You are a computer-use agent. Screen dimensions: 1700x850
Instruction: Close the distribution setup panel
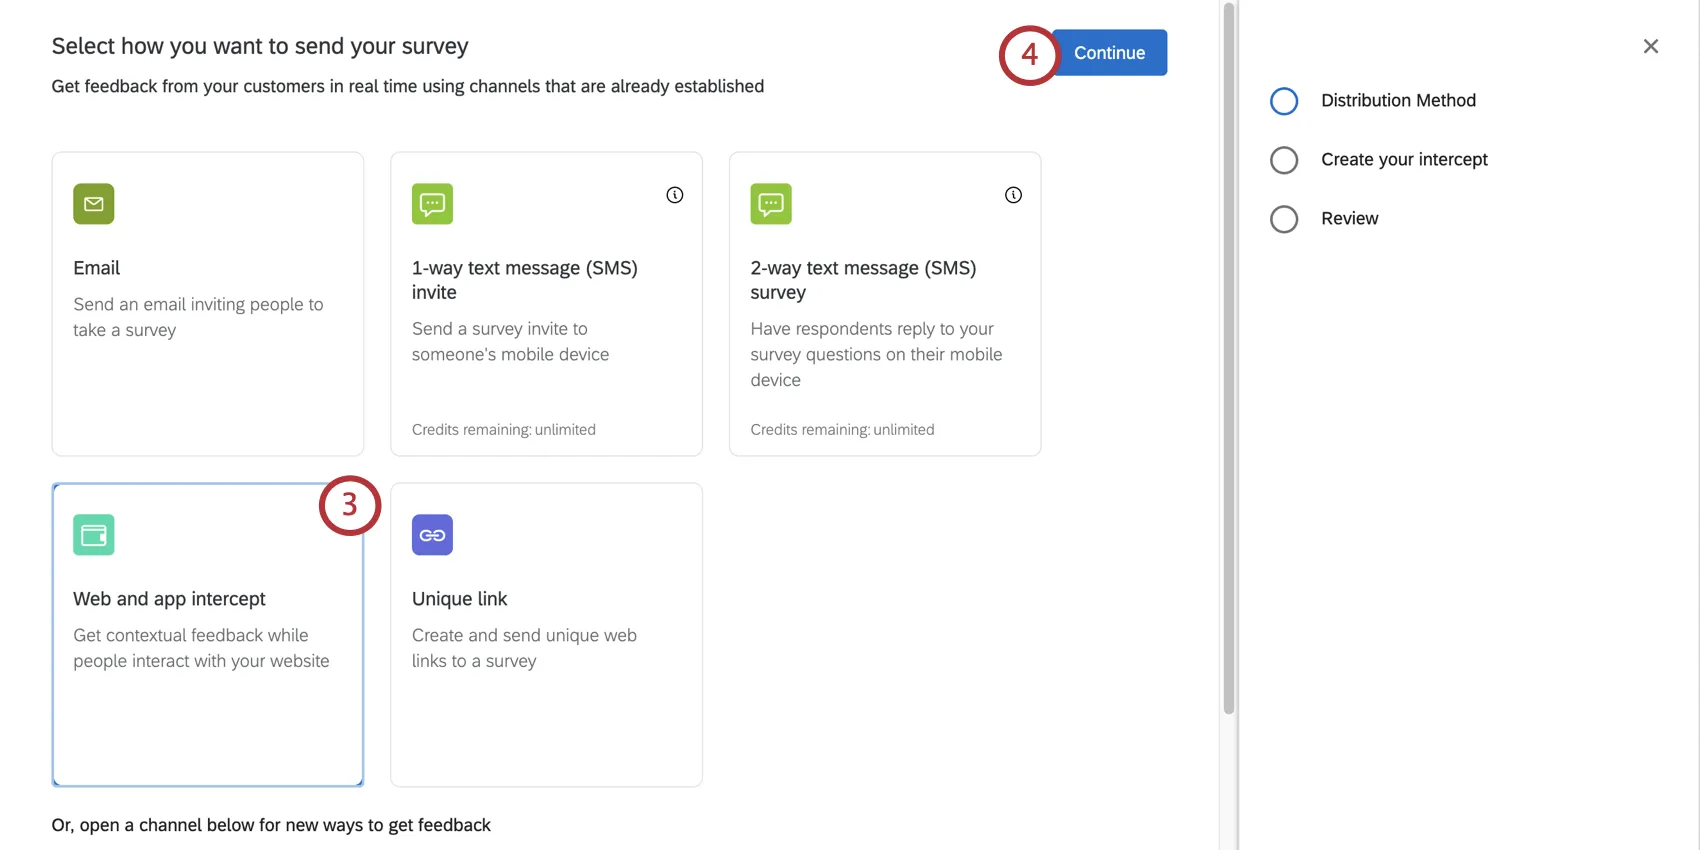click(x=1650, y=47)
